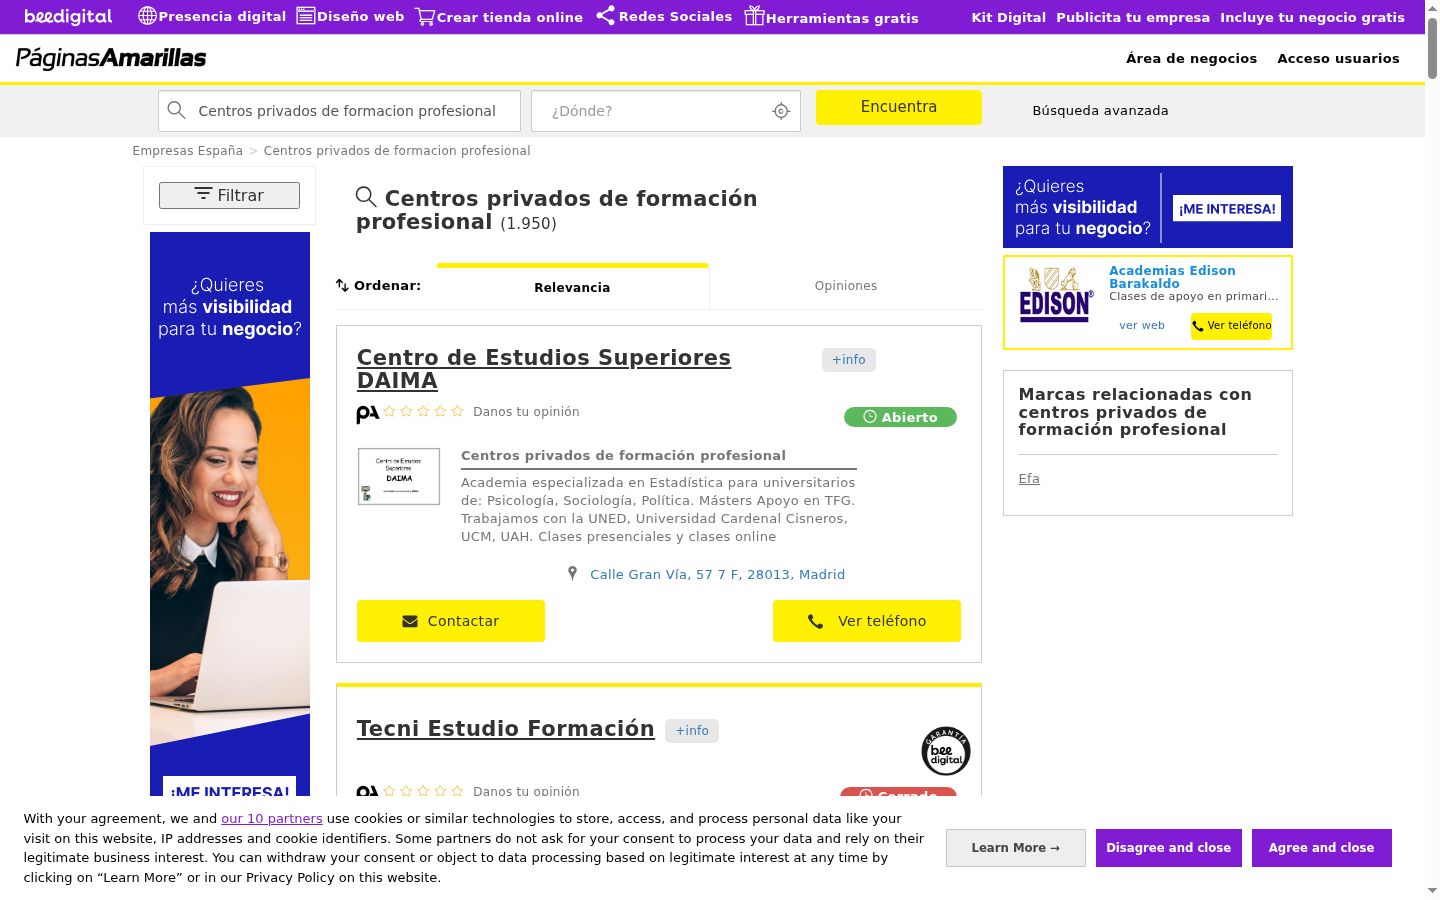Open the Páginas Amarillas home logo
1440x900 pixels.
pos(111,58)
